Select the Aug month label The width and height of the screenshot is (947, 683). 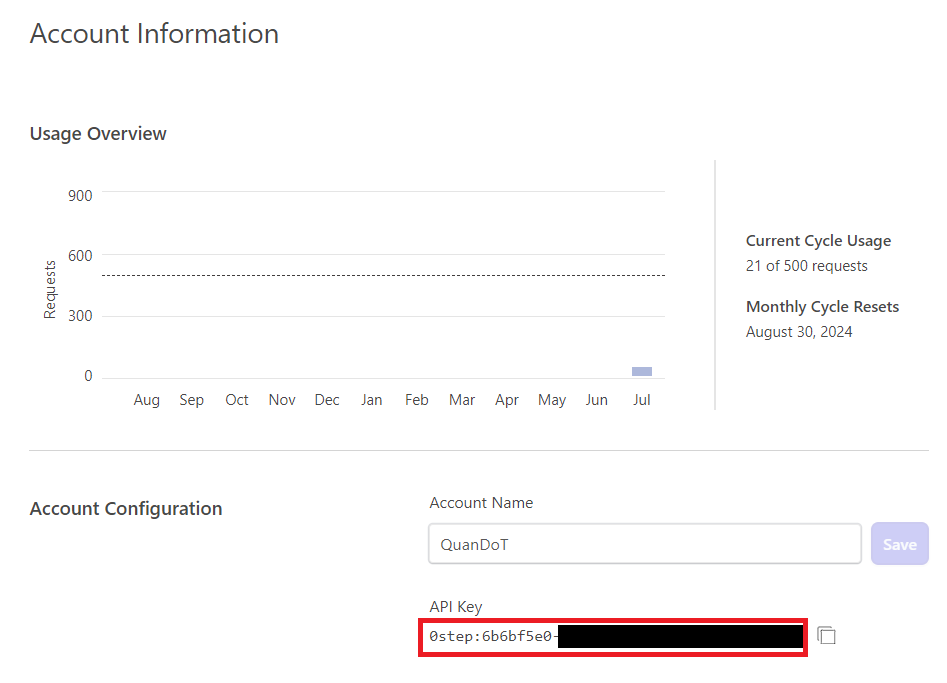[146, 399]
